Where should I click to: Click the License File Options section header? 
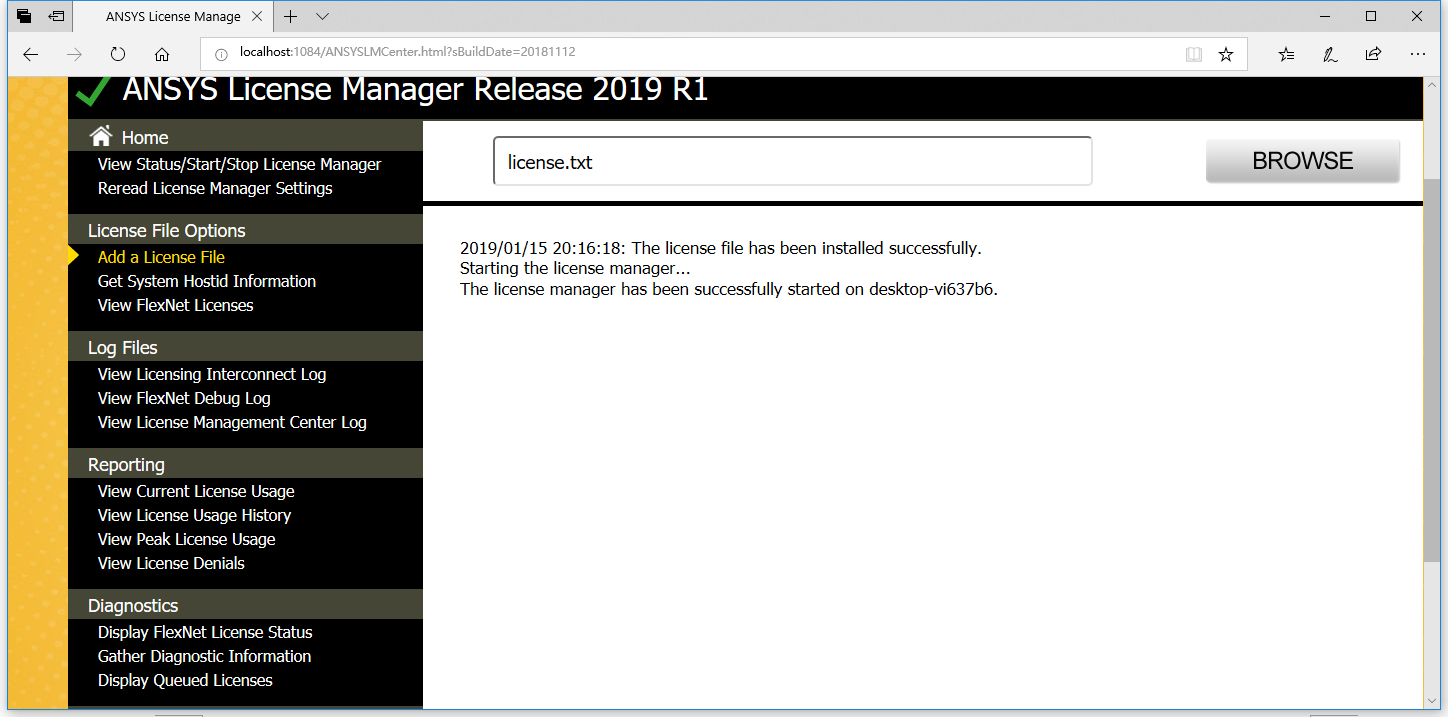(x=245, y=230)
